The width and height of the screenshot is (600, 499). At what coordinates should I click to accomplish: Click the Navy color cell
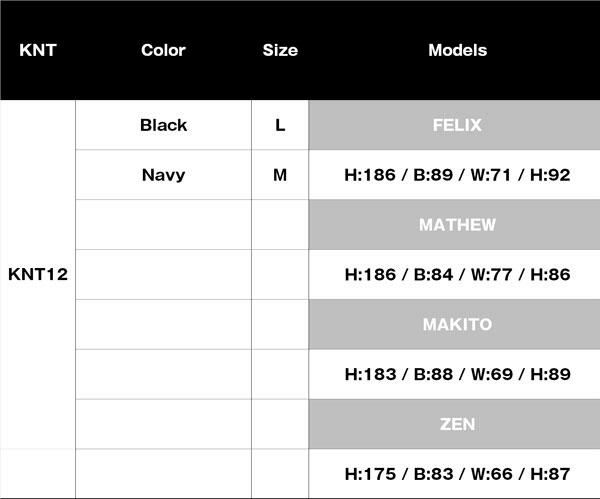tap(163, 175)
